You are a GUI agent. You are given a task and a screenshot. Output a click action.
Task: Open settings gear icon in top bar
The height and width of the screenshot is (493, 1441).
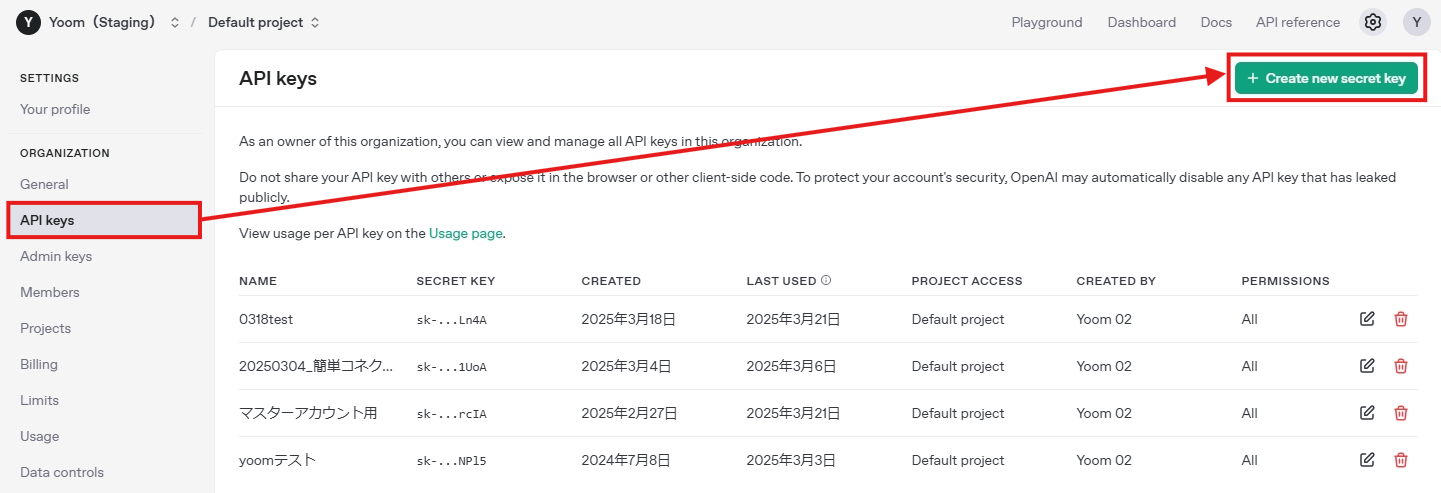[1373, 22]
